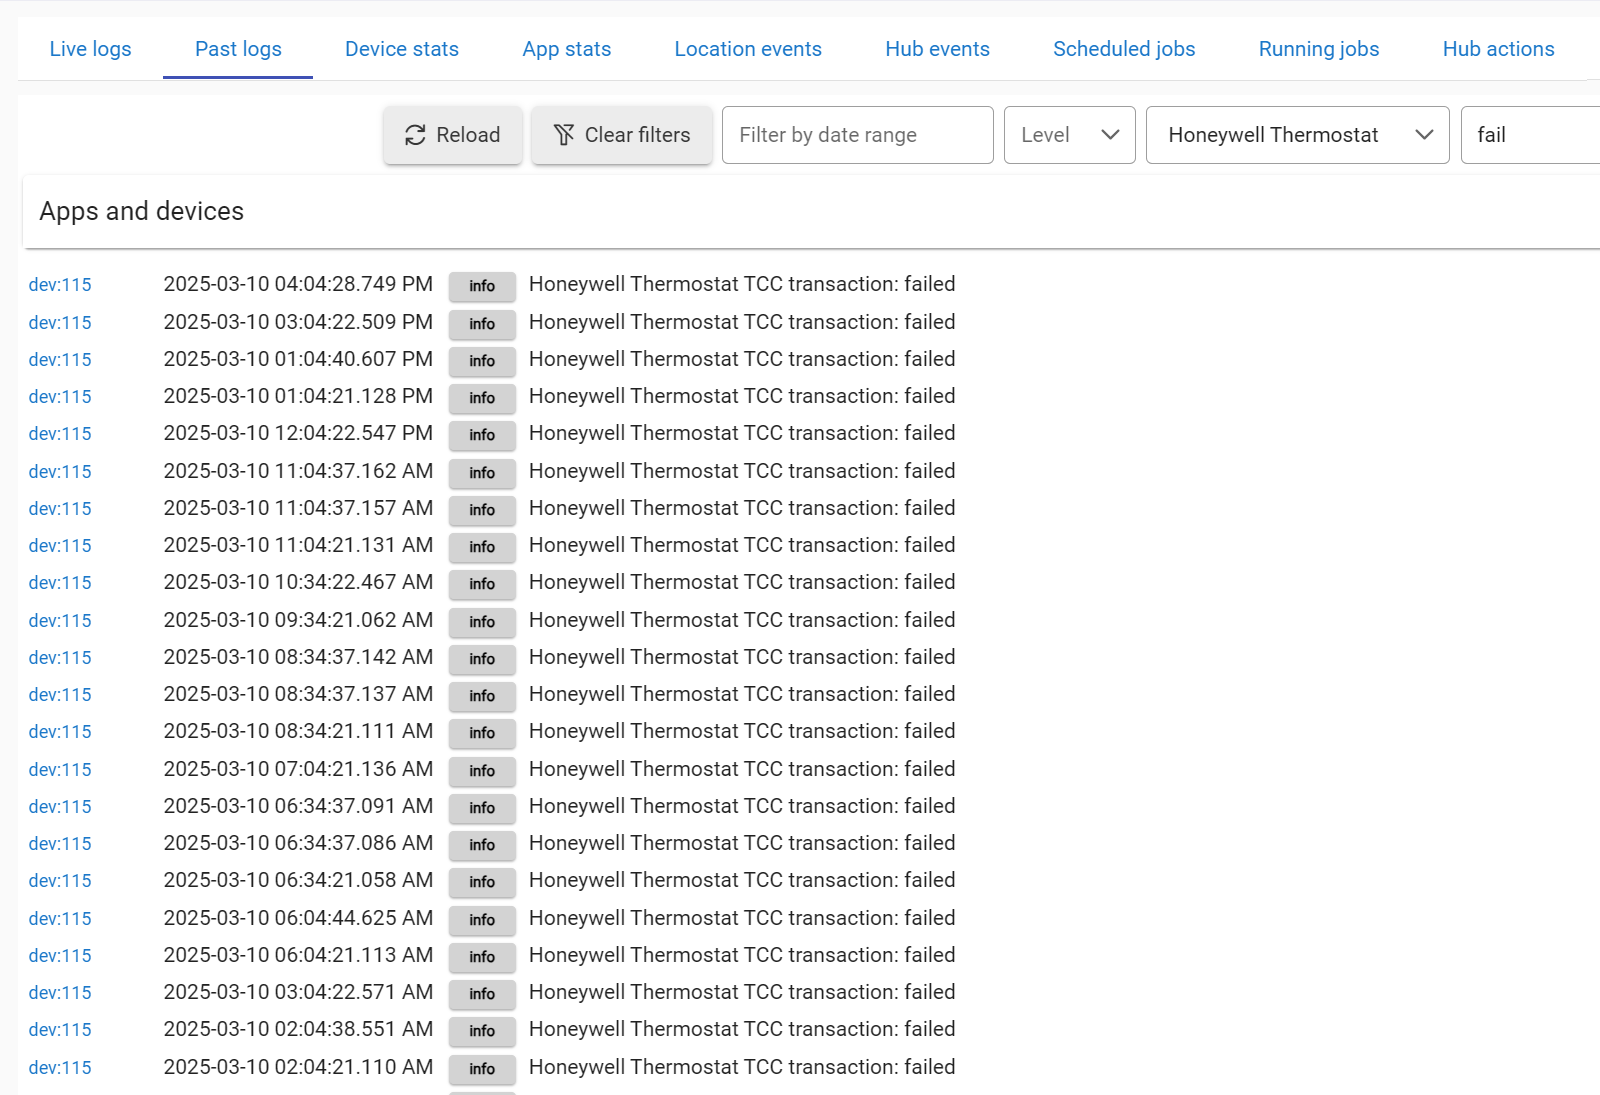Screen dimensions: 1600x1095
Task: Select timestamp 2025-03-10 06:04:21.113 AM
Action: pos(298,955)
